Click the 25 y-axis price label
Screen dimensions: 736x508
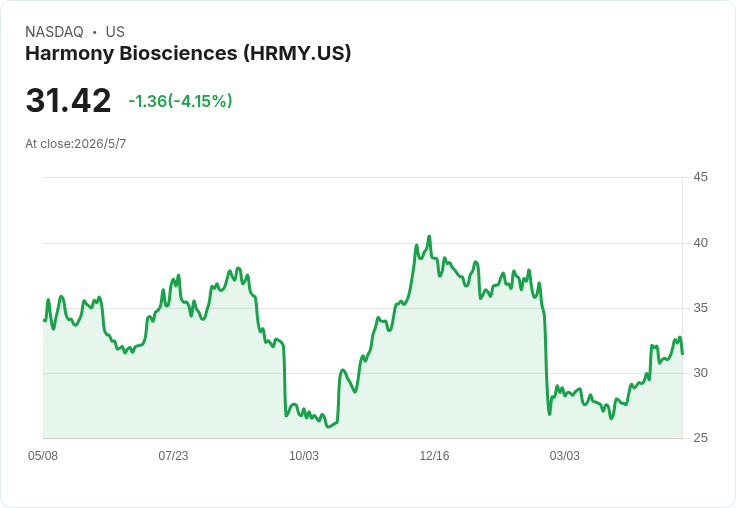700,438
